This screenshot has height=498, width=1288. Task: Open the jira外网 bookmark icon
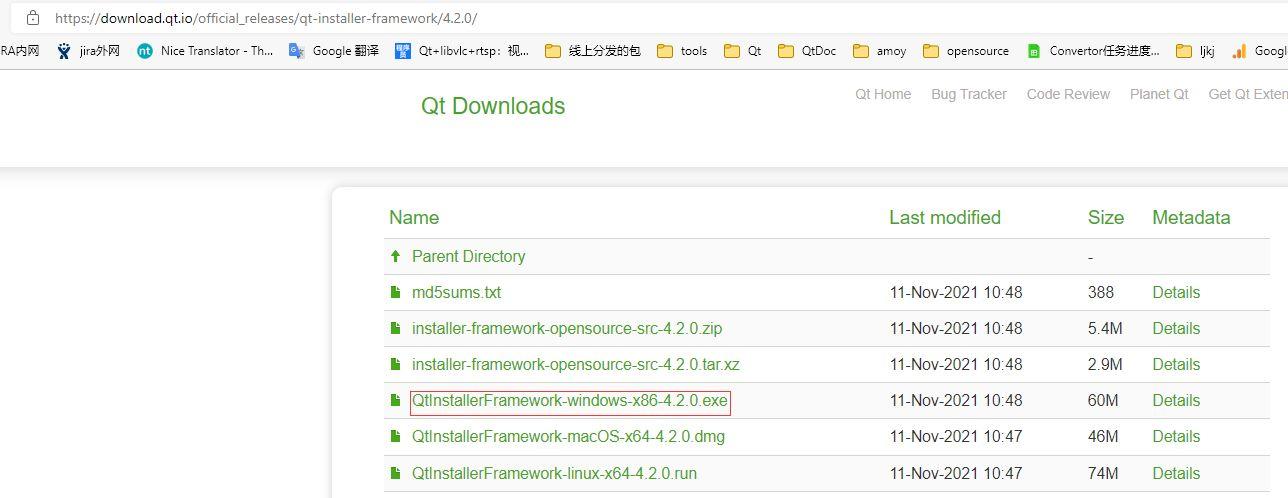65,51
